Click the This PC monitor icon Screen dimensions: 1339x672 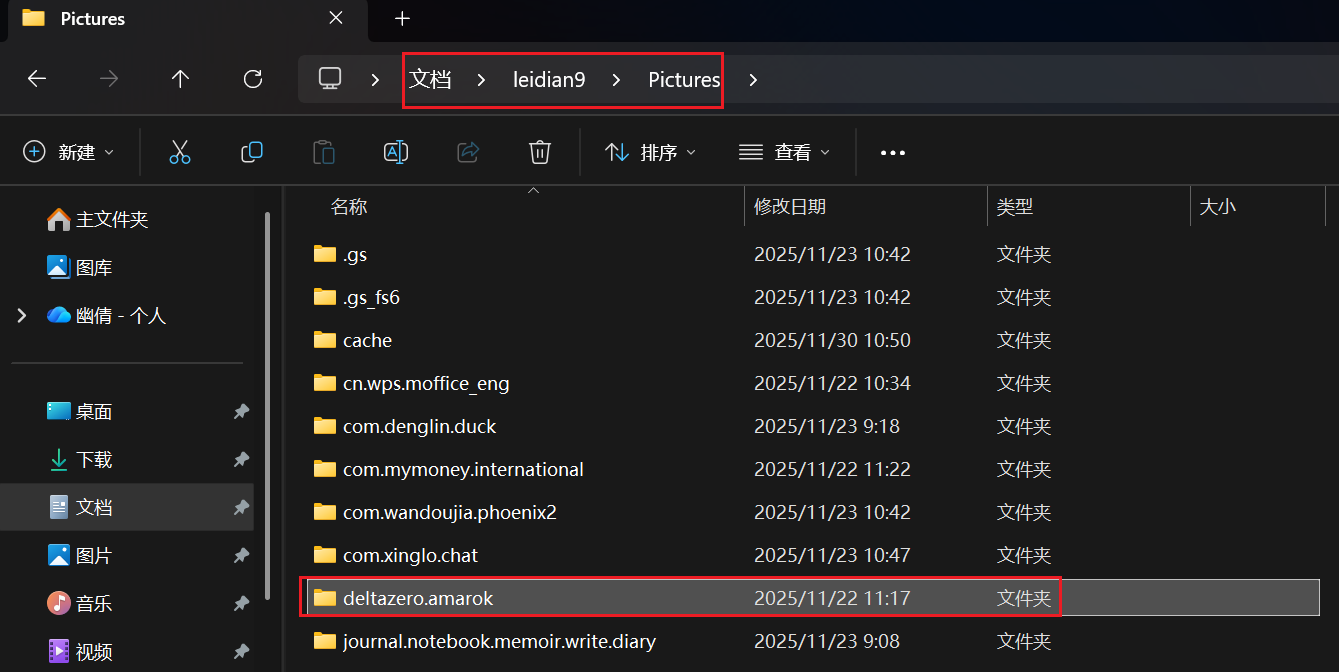pos(330,79)
